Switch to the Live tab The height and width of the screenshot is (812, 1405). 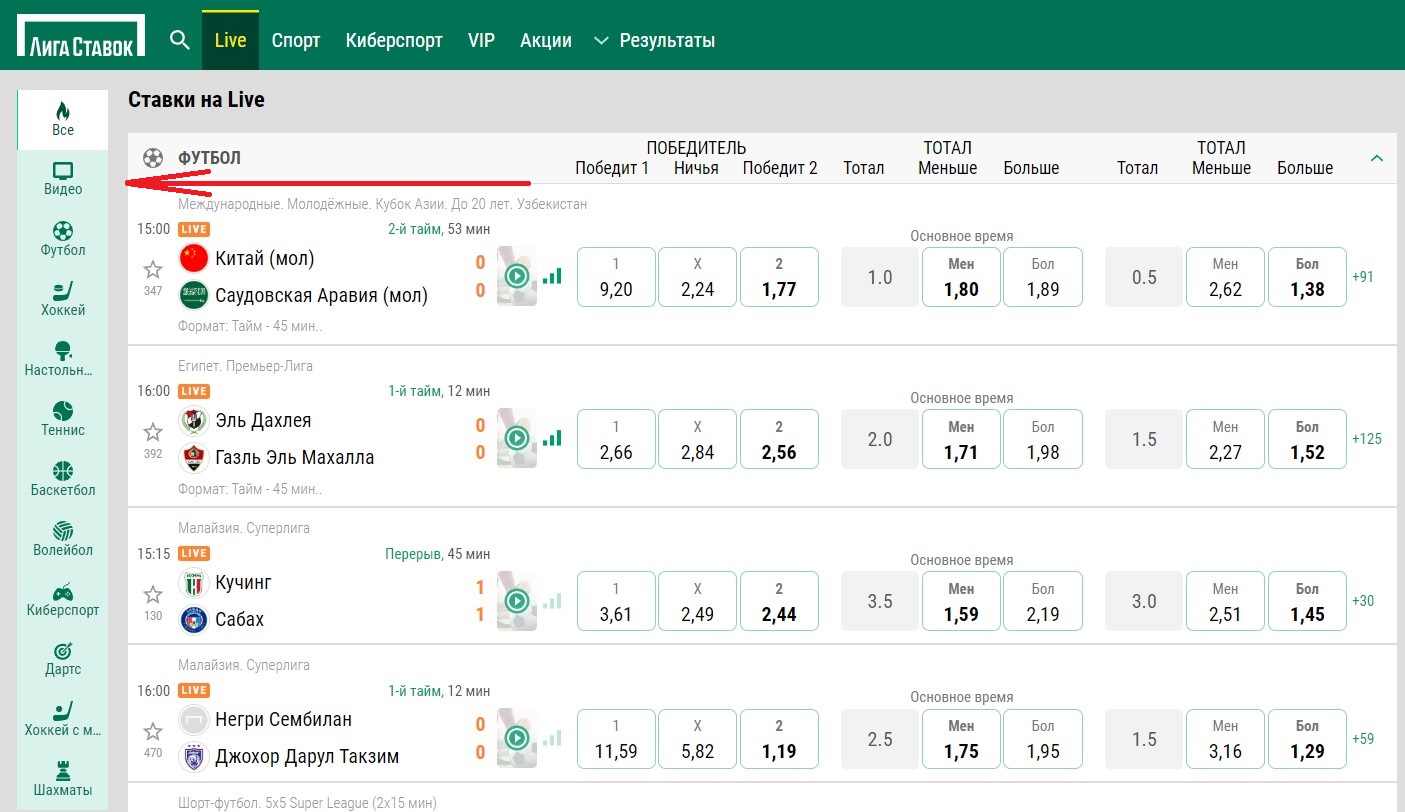tap(230, 40)
